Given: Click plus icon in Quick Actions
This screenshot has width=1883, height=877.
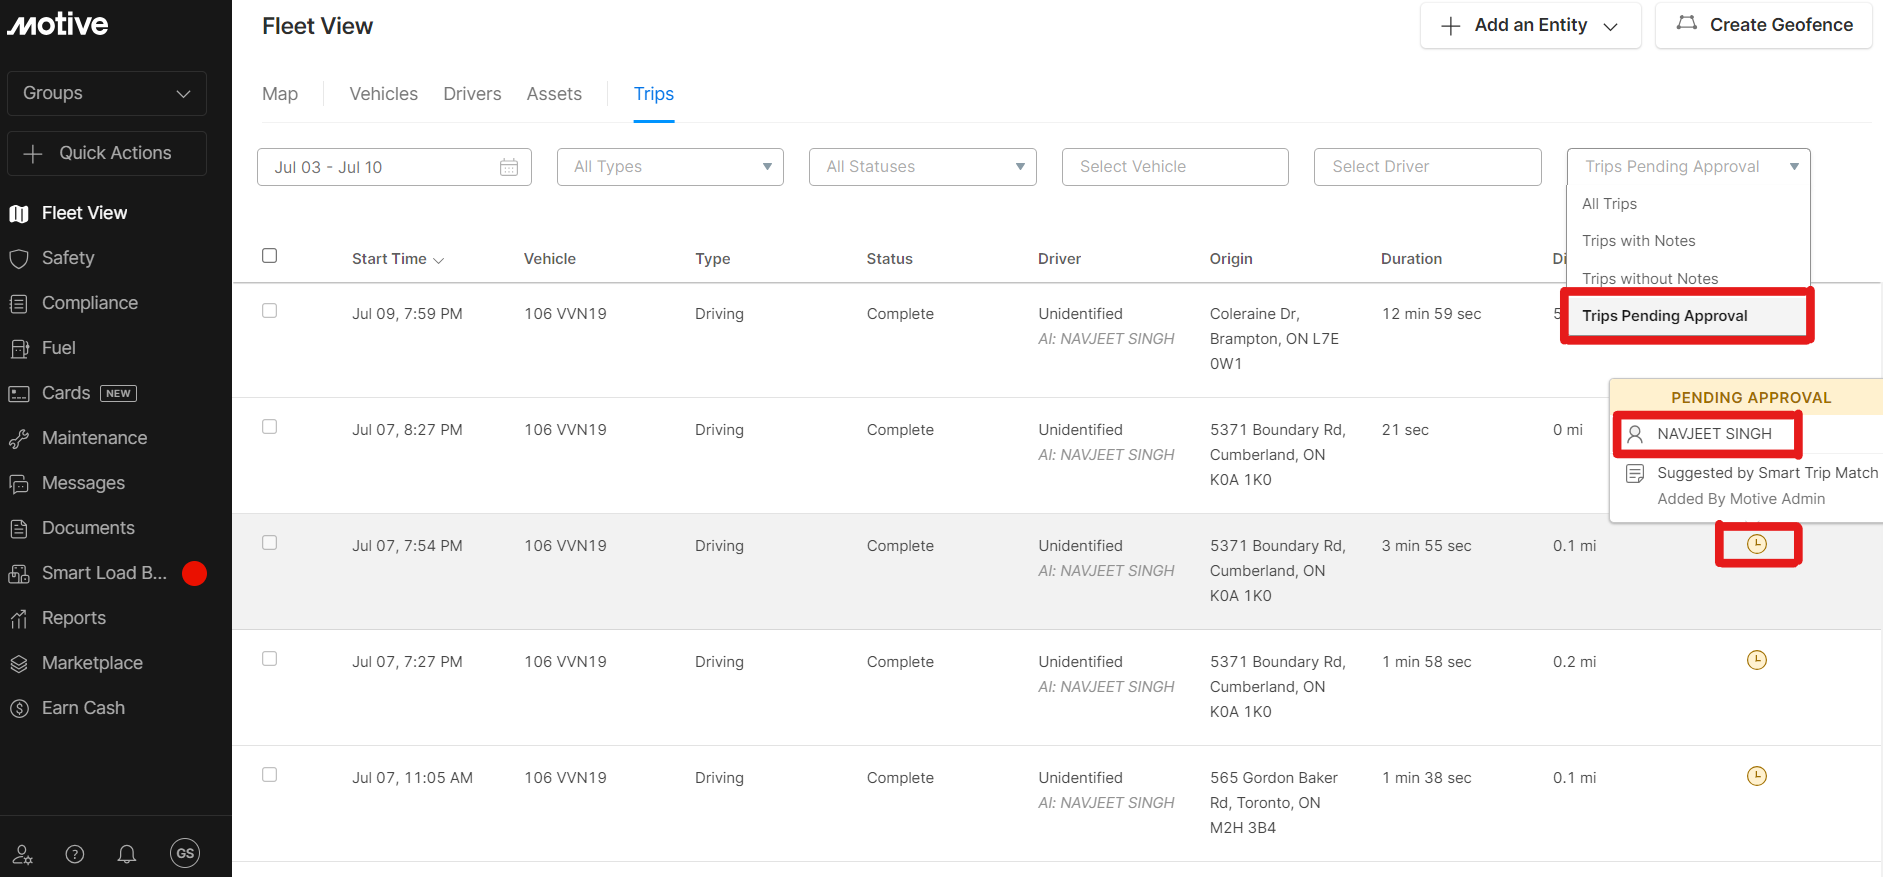Looking at the screenshot, I should [x=33, y=153].
